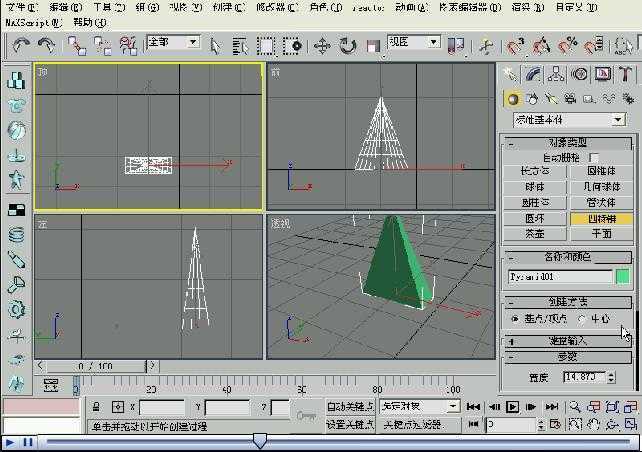Image resolution: width=642 pixels, height=452 pixels.
Task: Click the Select and Manipulate tool icon
Action: pyautogui.click(x=486, y=46)
